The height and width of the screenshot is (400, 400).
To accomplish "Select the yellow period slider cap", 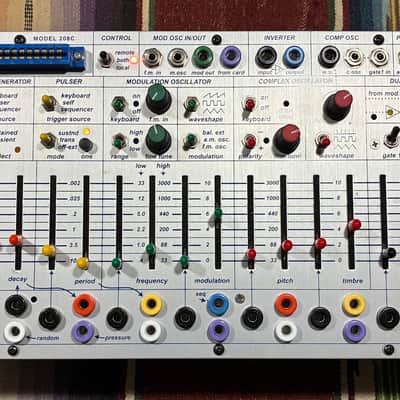I will pyautogui.click(x=82, y=263).
